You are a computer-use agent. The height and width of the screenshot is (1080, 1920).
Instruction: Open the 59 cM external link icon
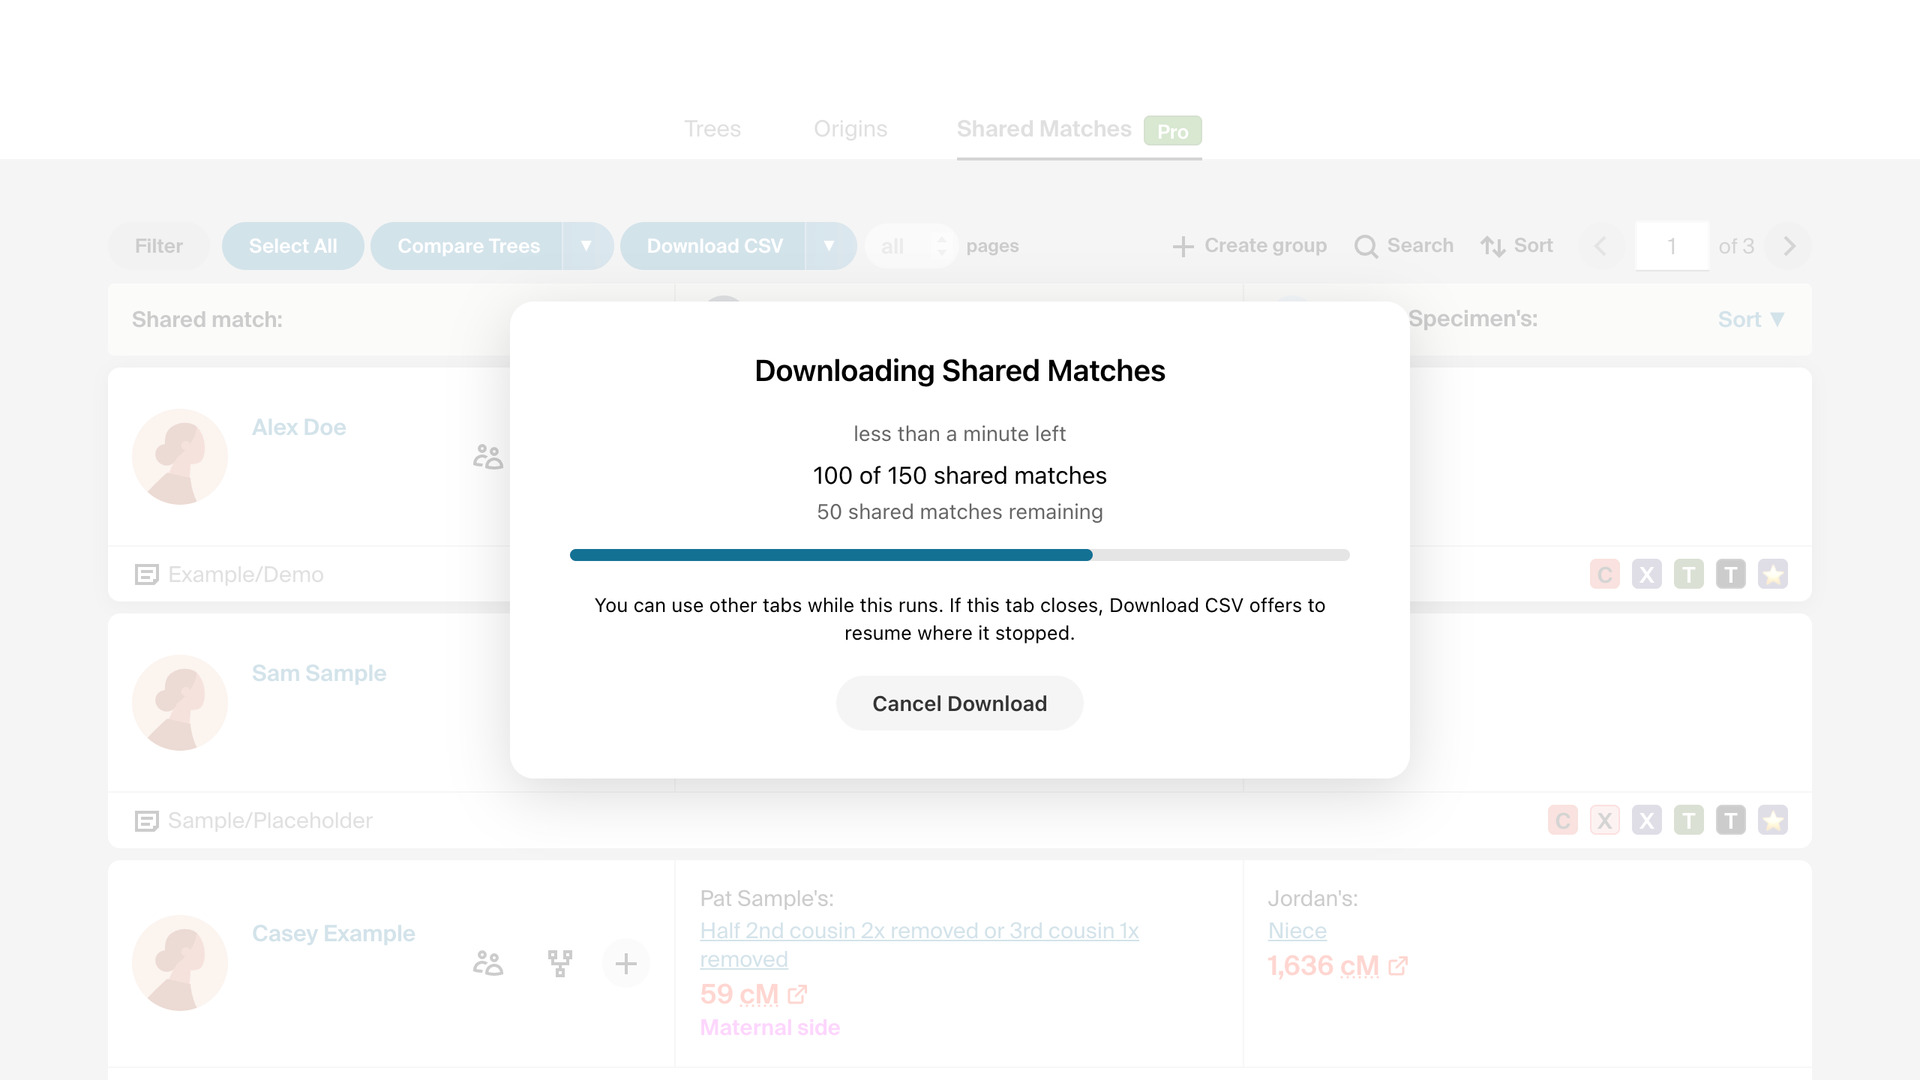tap(797, 995)
